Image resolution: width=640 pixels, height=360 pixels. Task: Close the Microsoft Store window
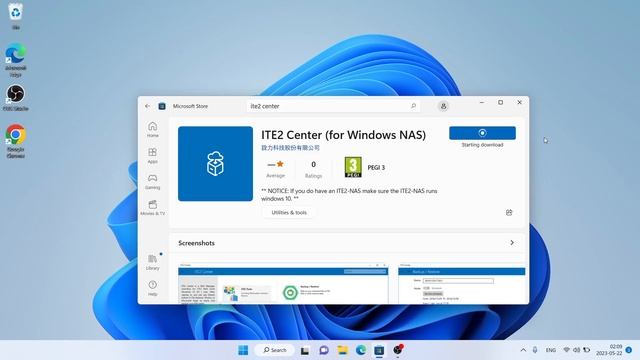coord(519,102)
